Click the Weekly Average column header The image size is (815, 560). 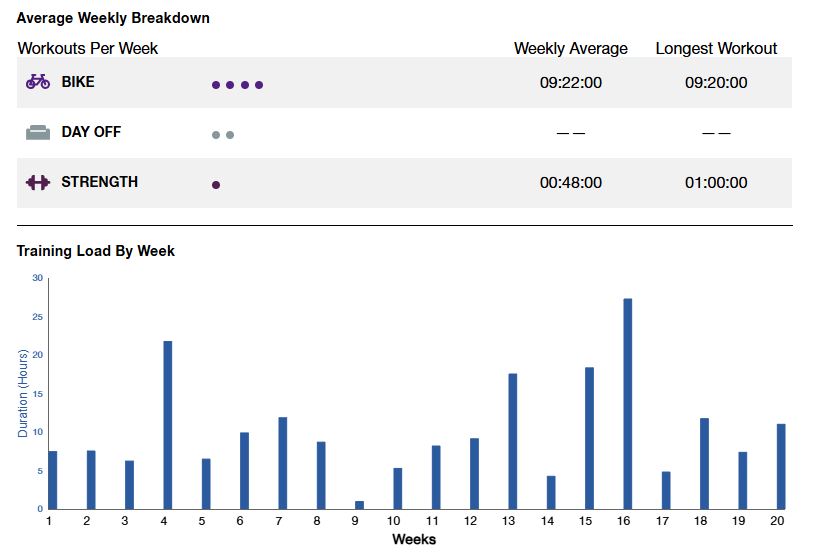pyautogui.click(x=571, y=48)
